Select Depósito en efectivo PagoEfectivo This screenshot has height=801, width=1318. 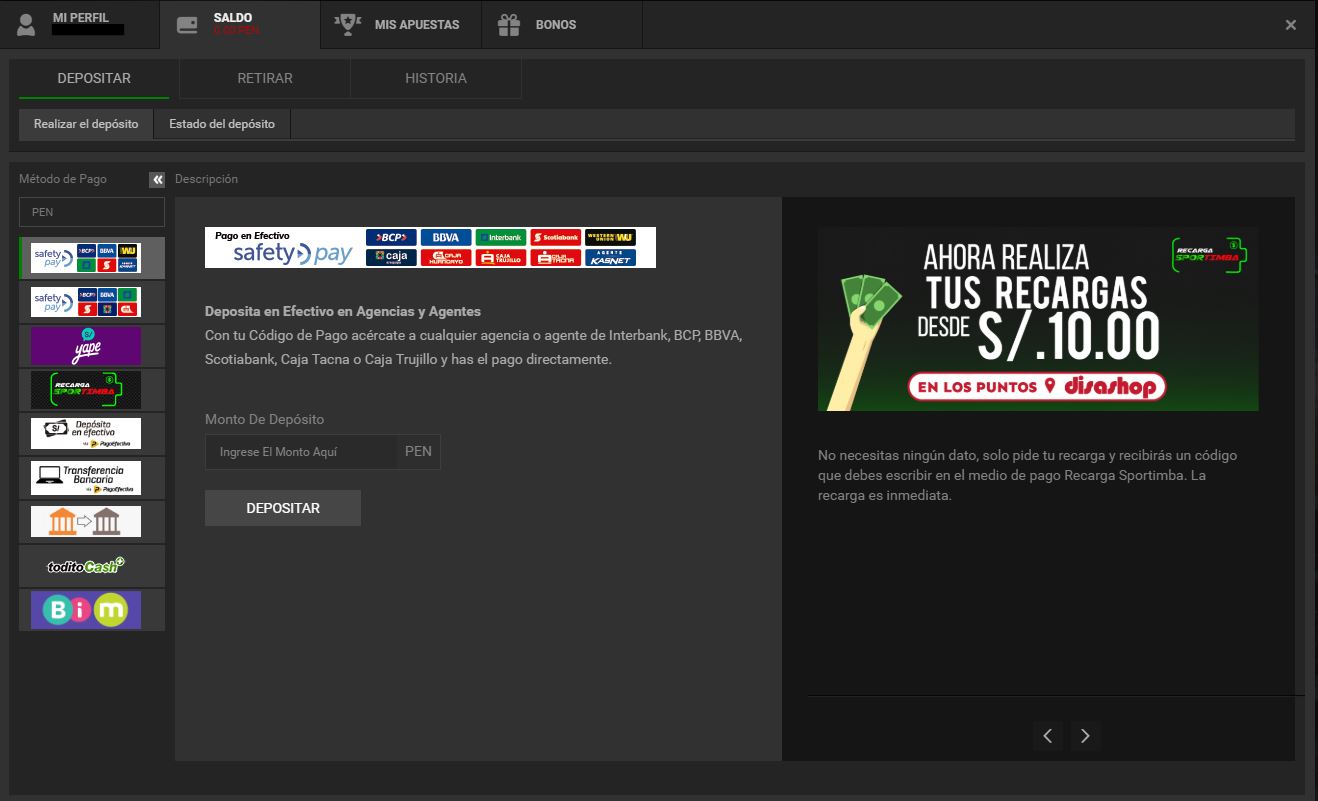(x=86, y=434)
